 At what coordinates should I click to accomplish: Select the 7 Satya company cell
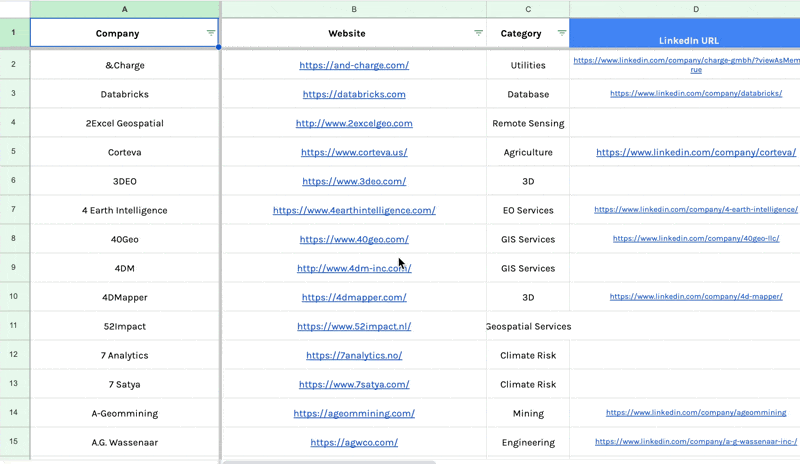pyautogui.click(x=124, y=385)
